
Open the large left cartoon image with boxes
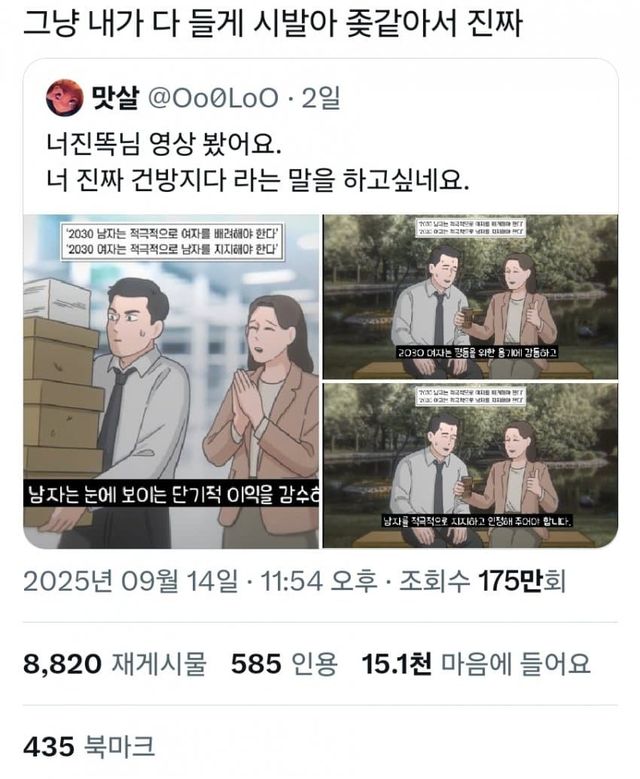171,382
